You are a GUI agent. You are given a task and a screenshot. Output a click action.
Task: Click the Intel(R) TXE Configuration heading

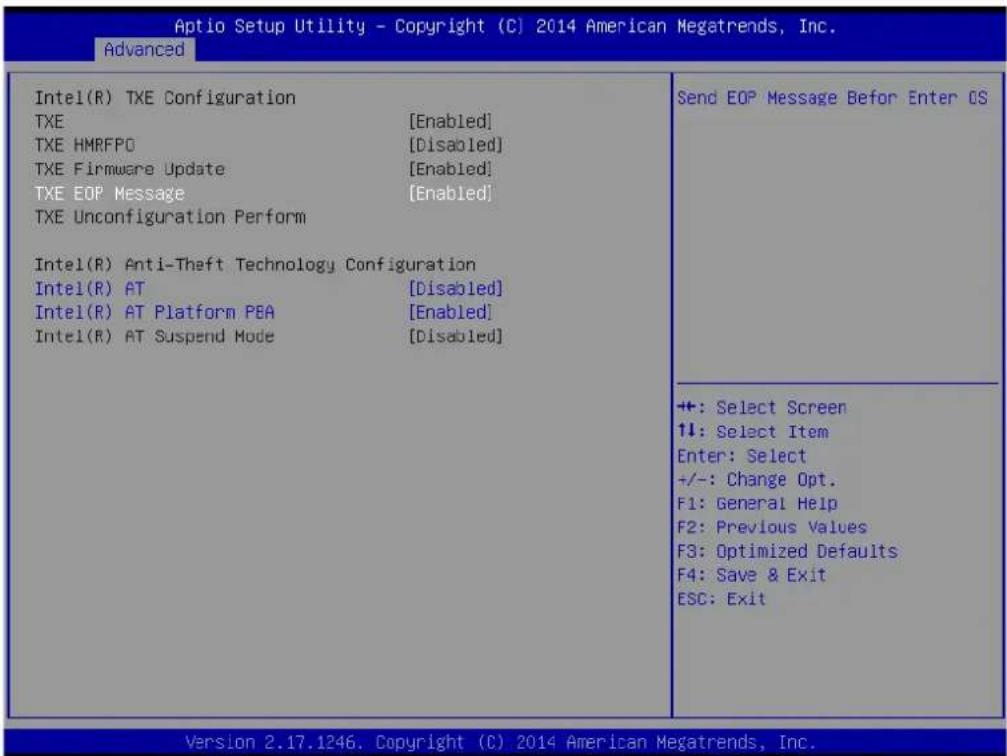(x=165, y=98)
